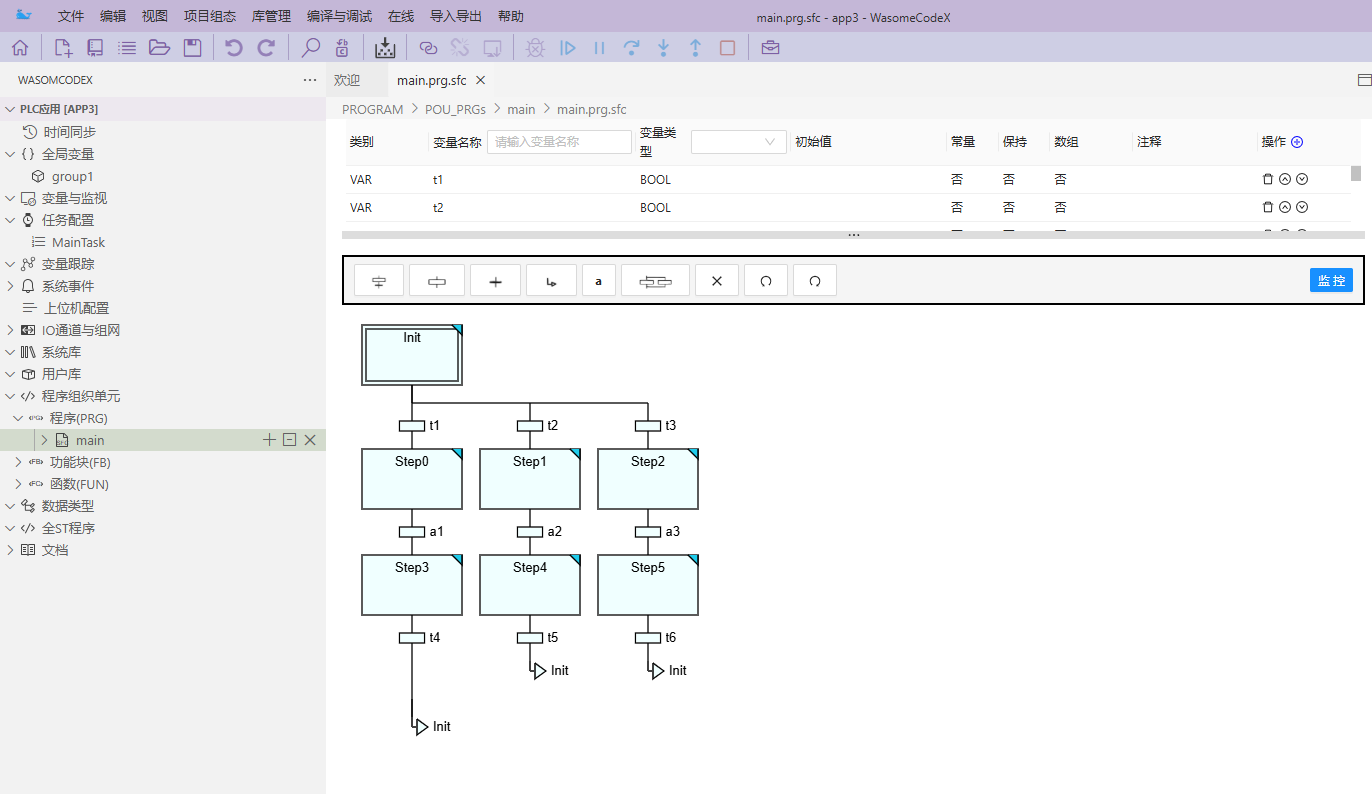Move variable t2 up
The height and width of the screenshot is (794, 1372).
(1285, 208)
